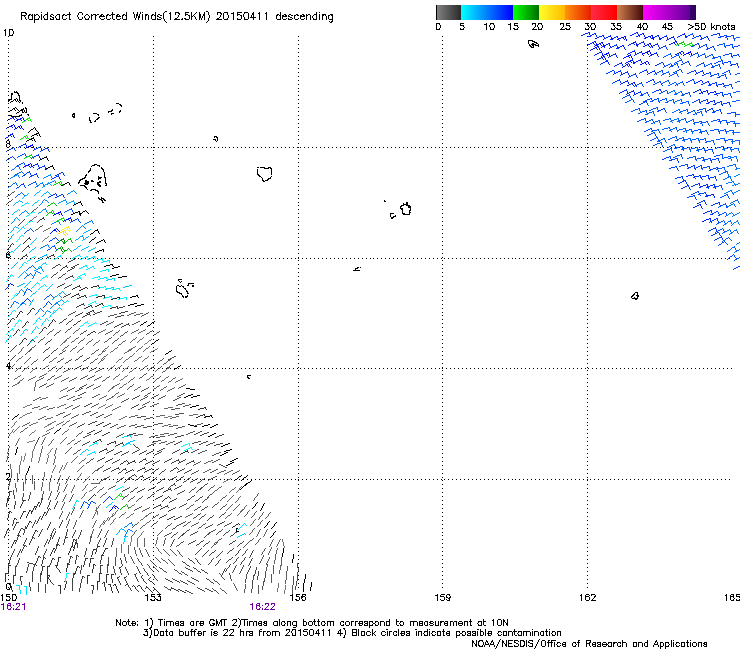Click the NOAA/NESDIS credit text
Image resolution: width=740 pixels, height=650 pixels.
point(589,644)
